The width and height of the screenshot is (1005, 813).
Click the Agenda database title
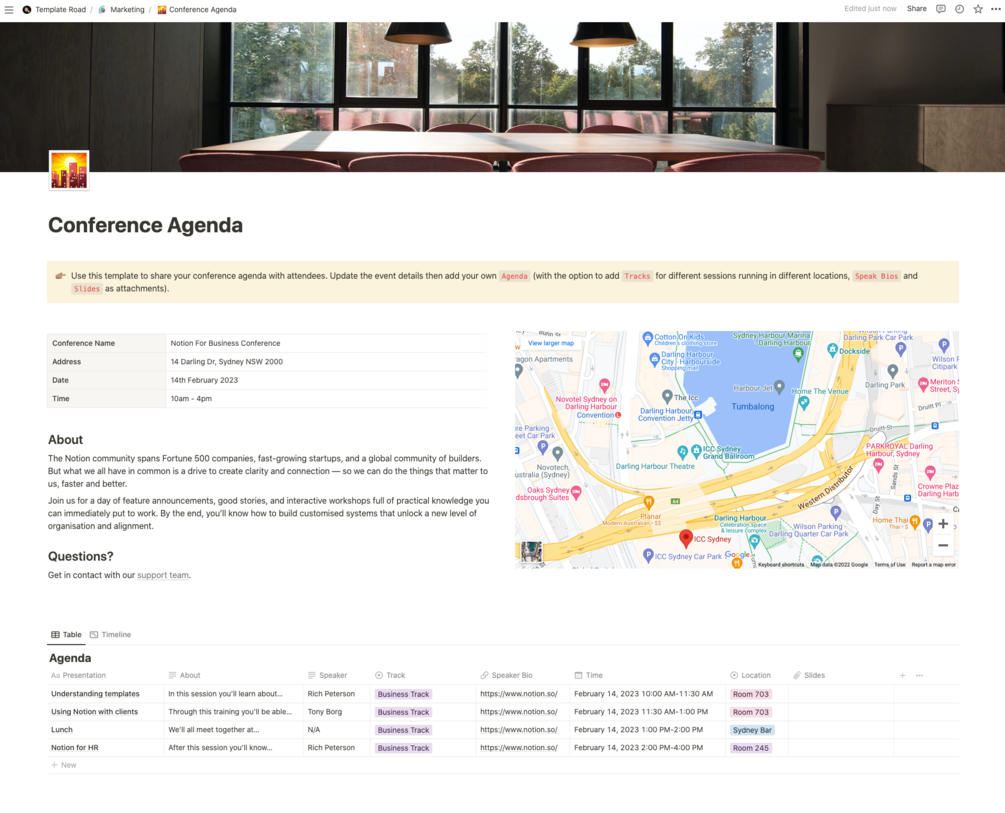(x=70, y=658)
